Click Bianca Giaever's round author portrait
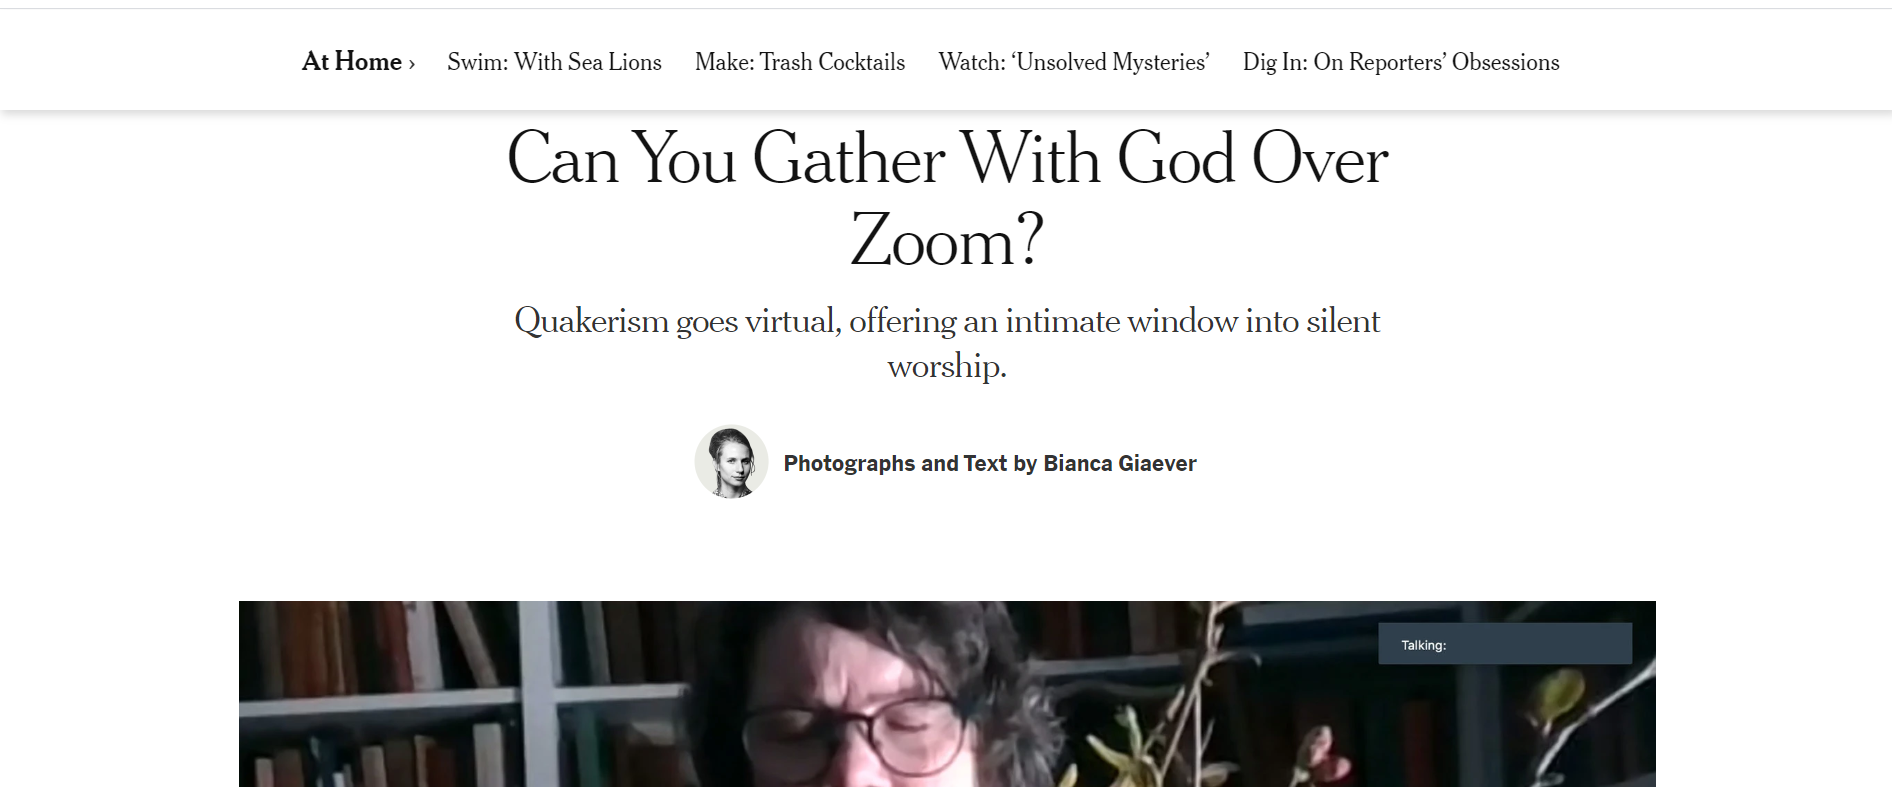 (x=731, y=462)
